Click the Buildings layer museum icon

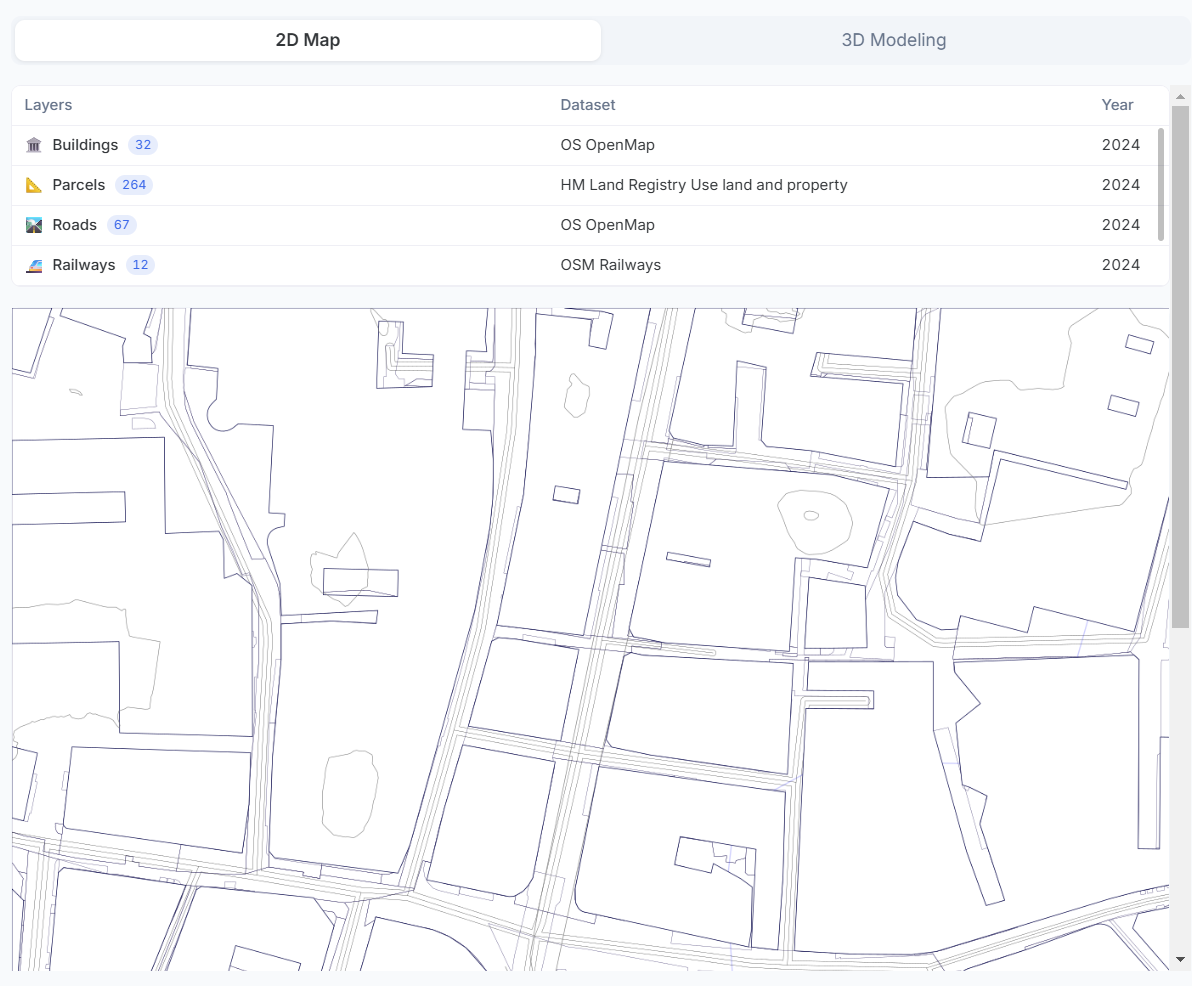click(x=33, y=145)
